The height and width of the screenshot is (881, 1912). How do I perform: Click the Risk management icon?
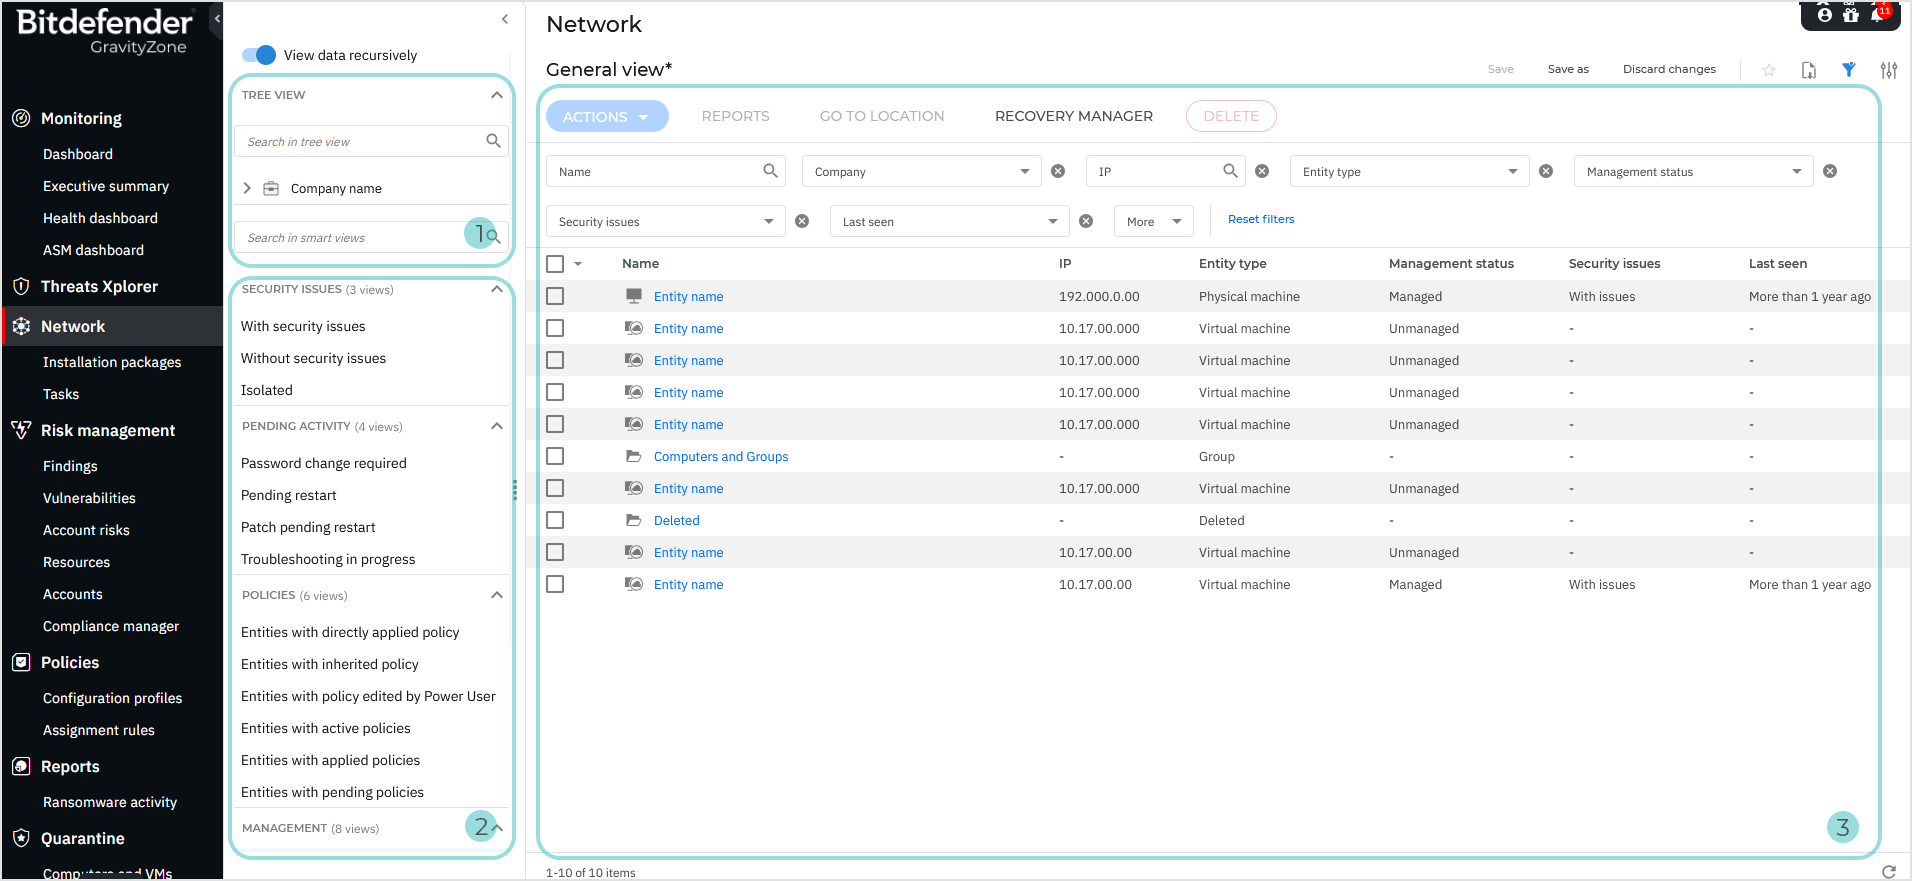click(x=21, y=430)
